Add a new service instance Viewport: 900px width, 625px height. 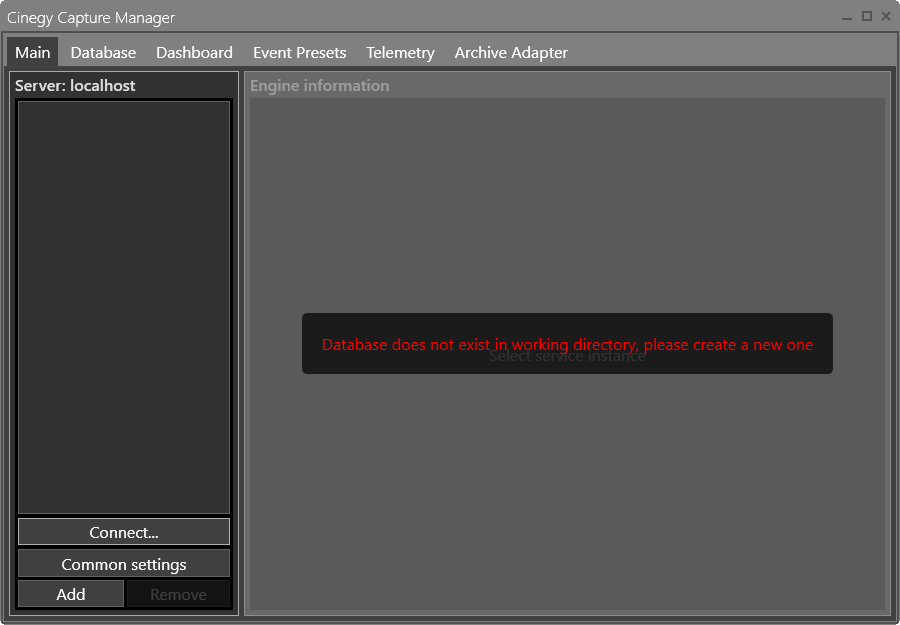point(70,593)
